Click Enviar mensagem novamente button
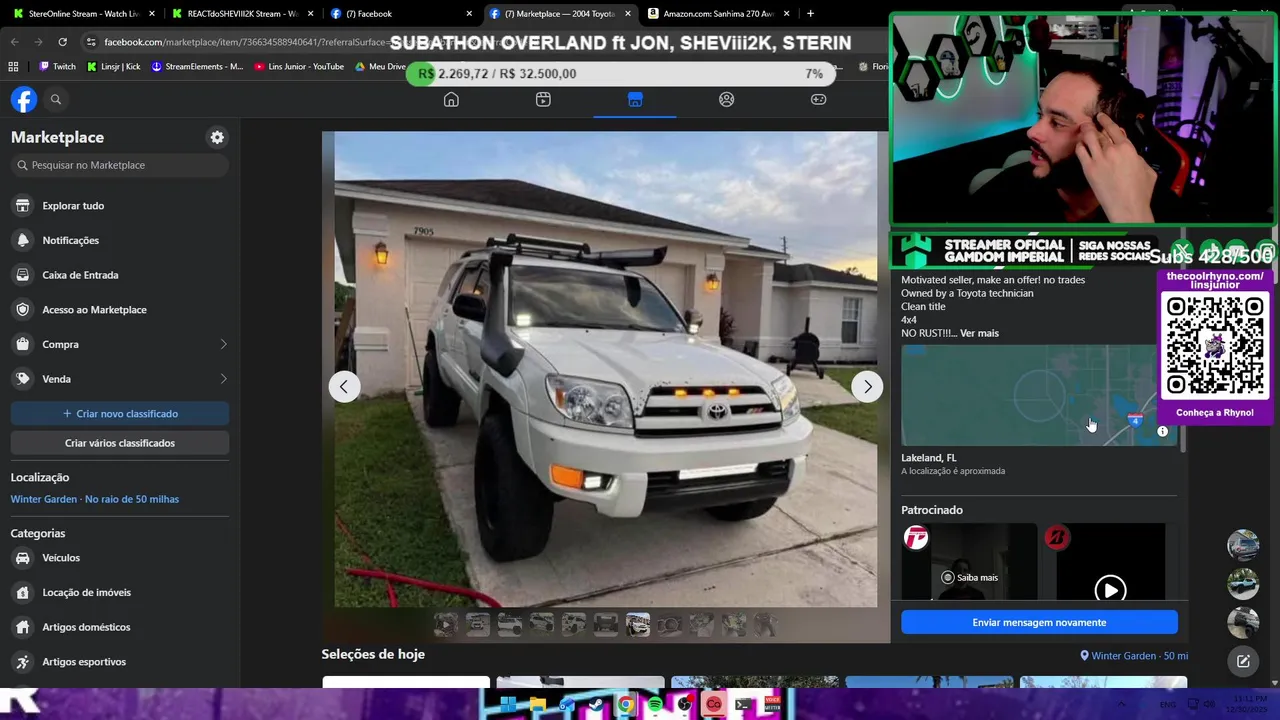 pos(1039,622)
